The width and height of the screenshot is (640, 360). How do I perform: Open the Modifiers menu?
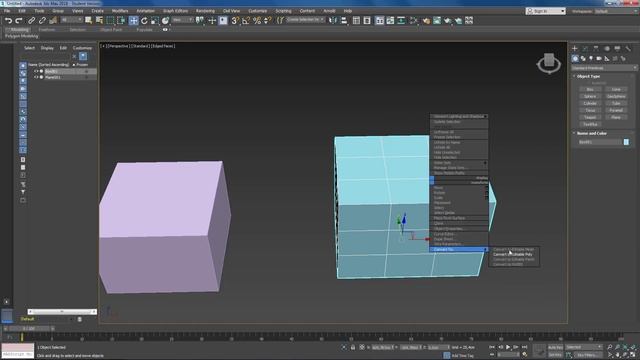point(120,11)
